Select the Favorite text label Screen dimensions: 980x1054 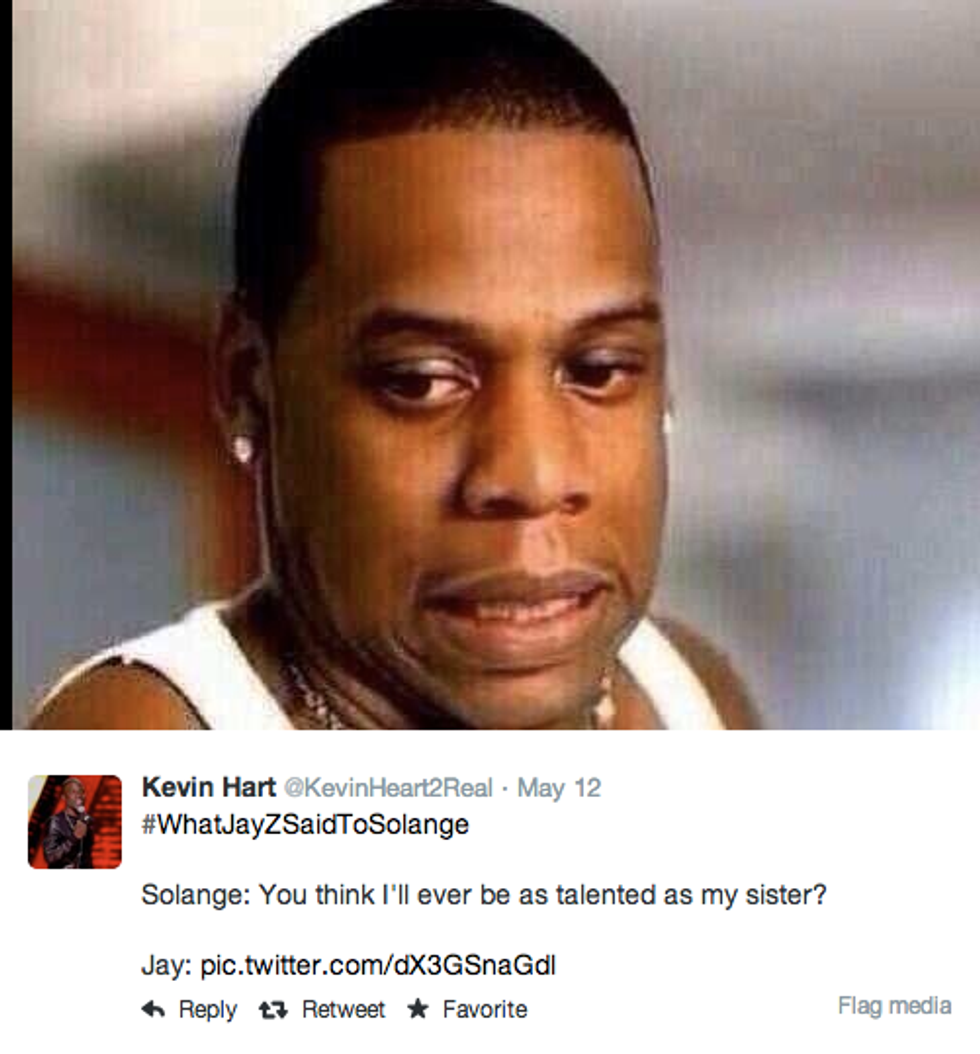coord(485,1009)
